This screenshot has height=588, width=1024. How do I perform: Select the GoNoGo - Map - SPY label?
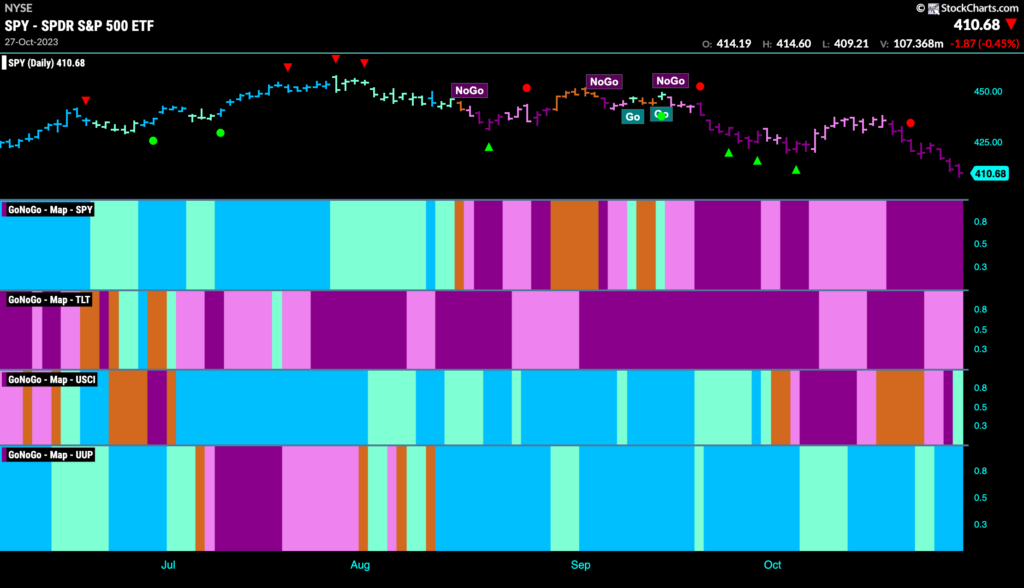point(50,210)
